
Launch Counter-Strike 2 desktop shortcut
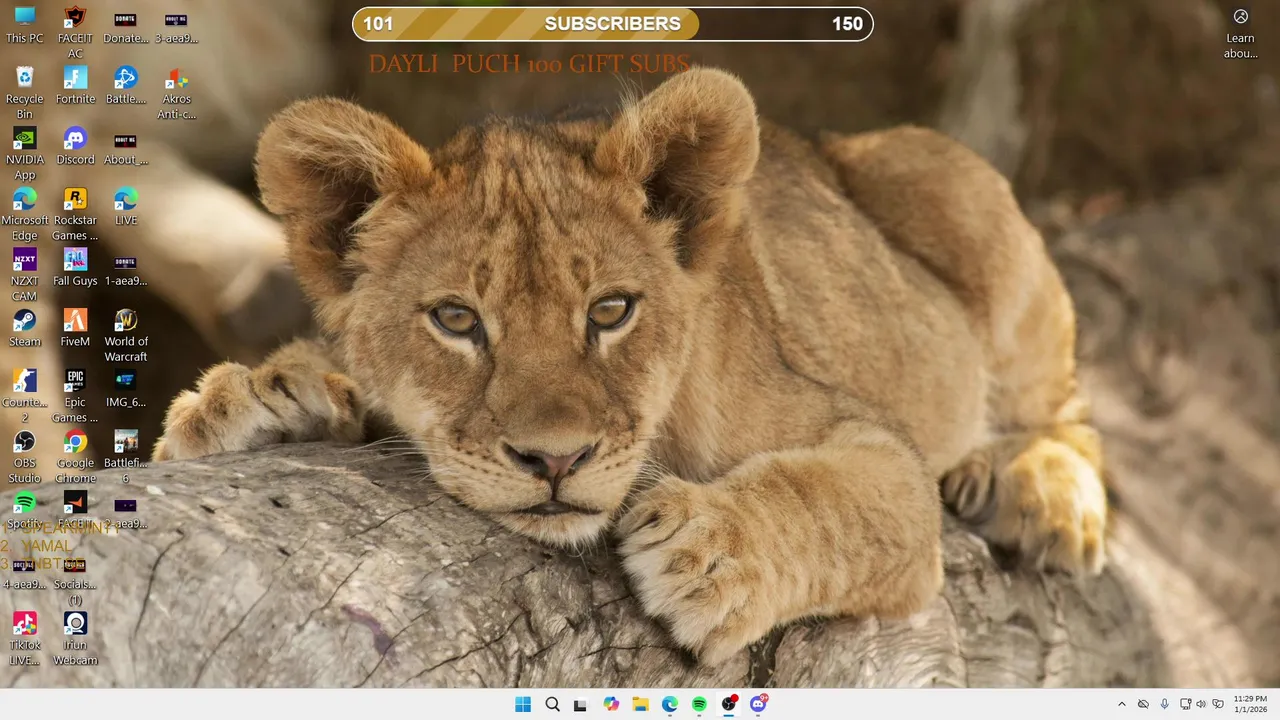(x=24, y=397)
